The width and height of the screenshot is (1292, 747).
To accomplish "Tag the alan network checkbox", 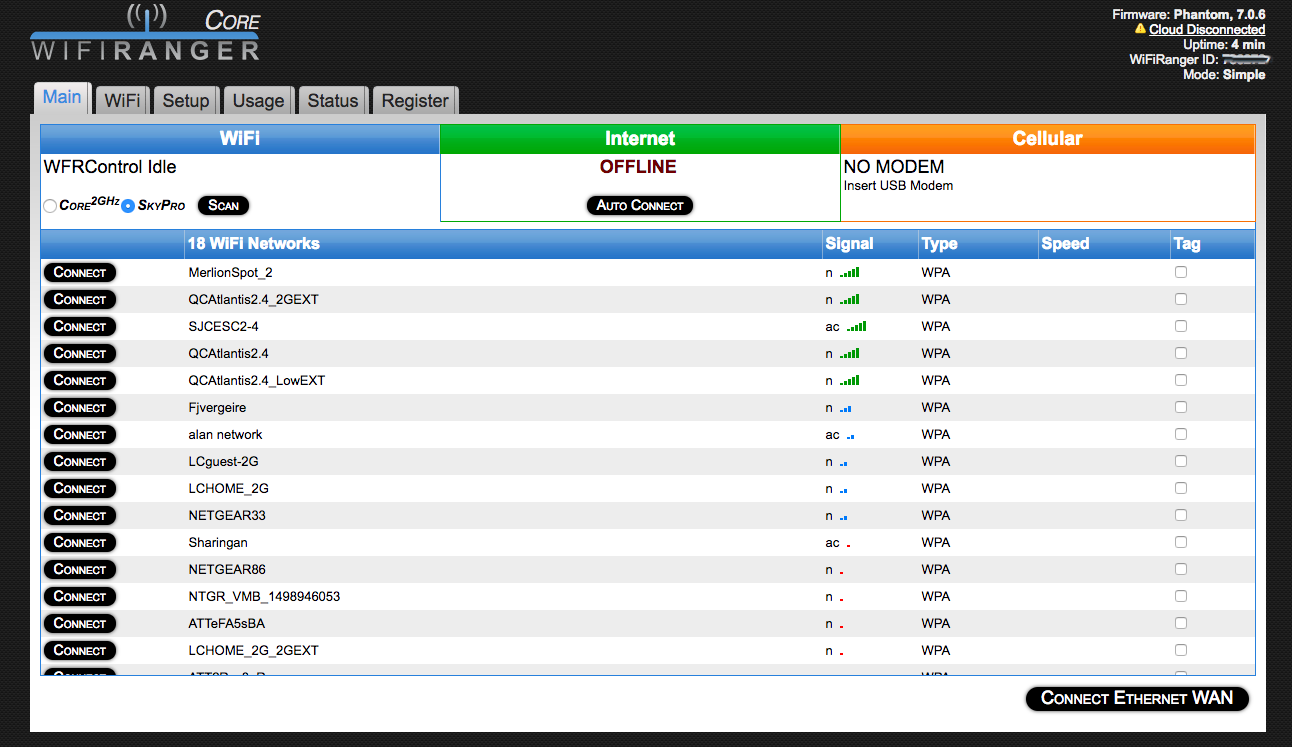I will tap(1181, 434).
